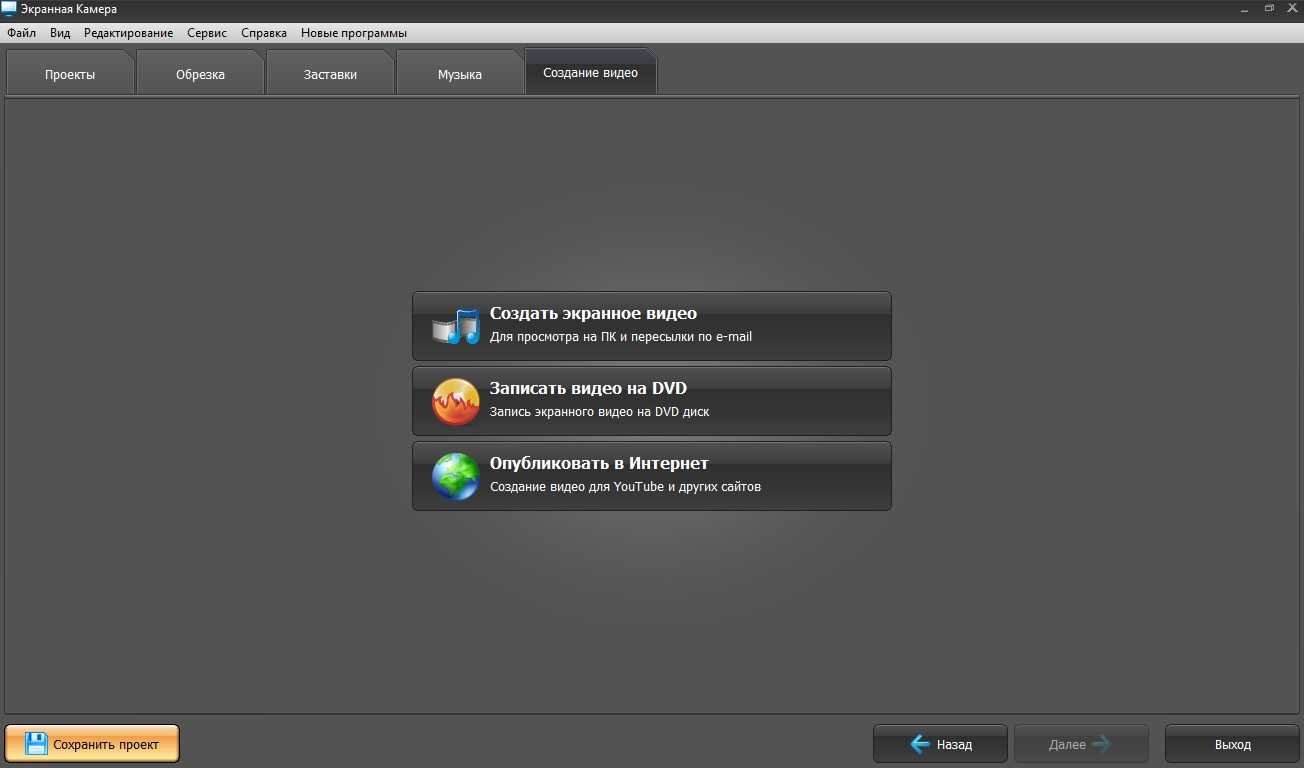The width and height of the screenshot is (1304, 768).
Task: Open the Вид menu
Action: [x=60, y=33]
